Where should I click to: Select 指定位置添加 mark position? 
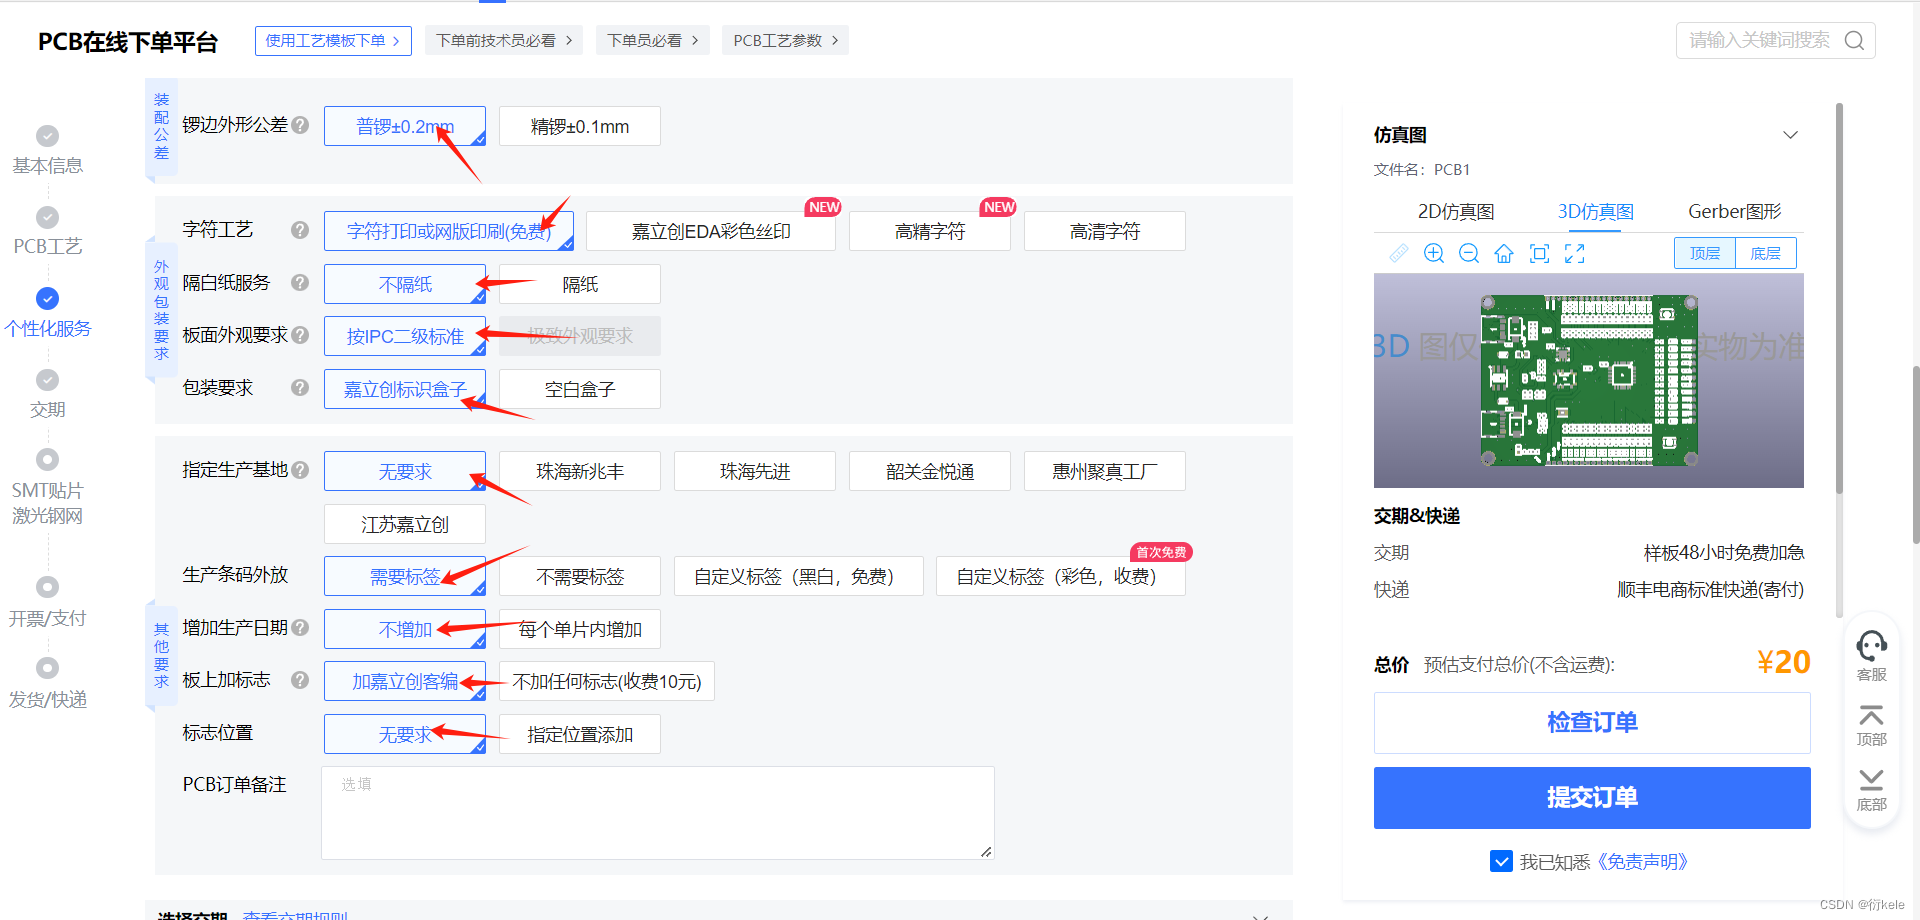pos(580,734)
